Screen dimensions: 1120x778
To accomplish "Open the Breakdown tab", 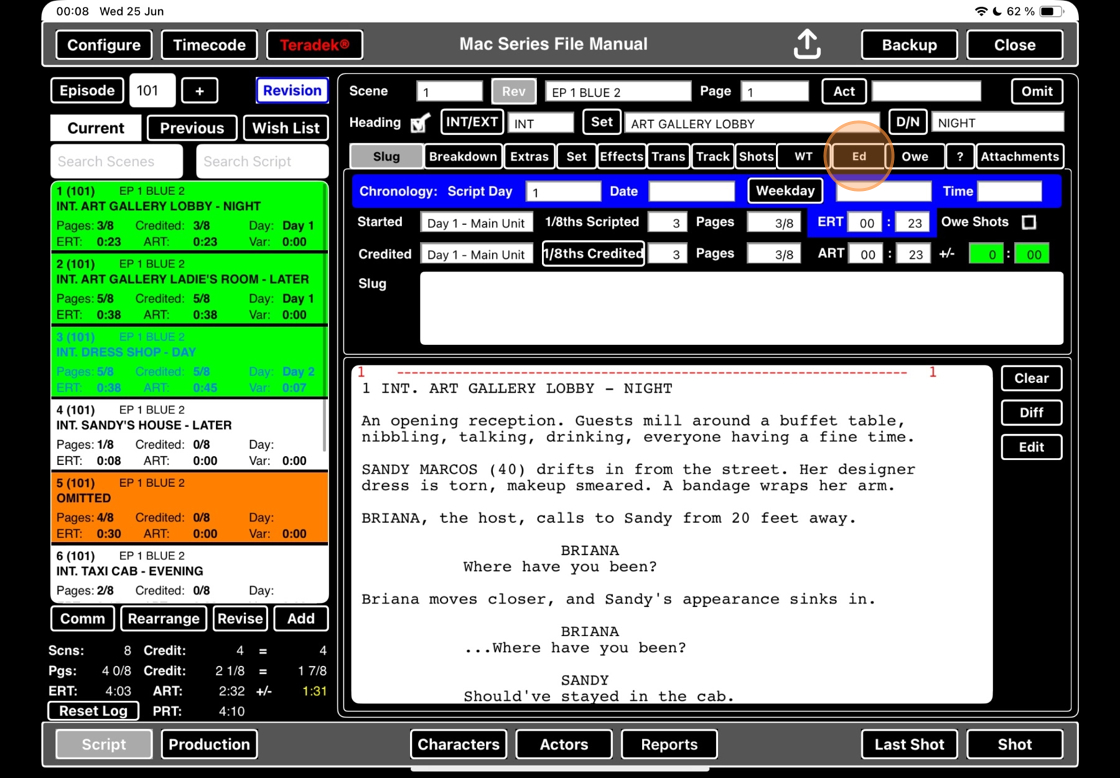I will click(x=463, y=156).
